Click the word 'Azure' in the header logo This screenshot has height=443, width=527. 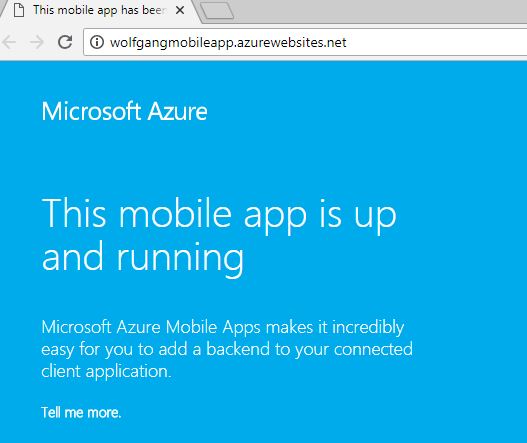177,112
